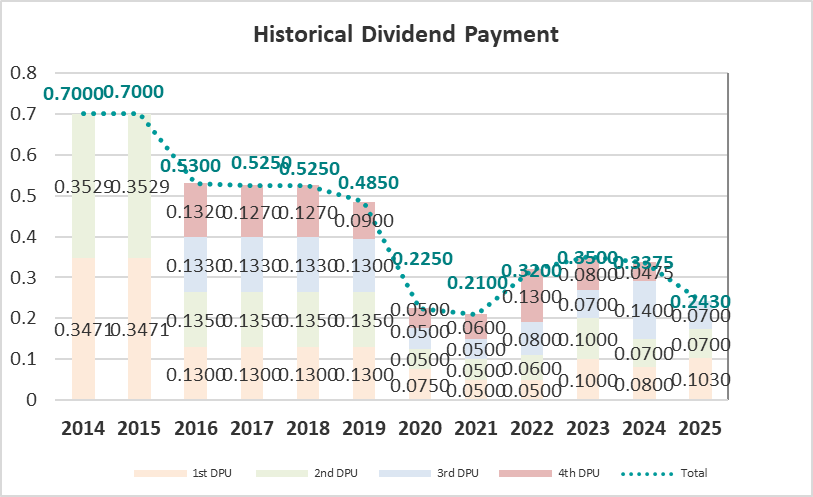Select the 0.2100 total data label
The height and width of the screenshot is (497, 813).
tap(480, 283)
